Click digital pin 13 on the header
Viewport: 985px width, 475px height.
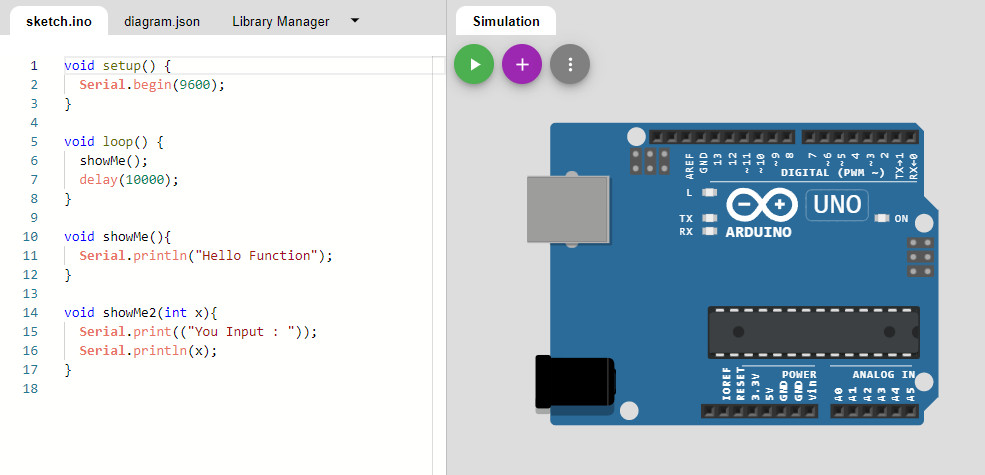(x=716, y=137)
